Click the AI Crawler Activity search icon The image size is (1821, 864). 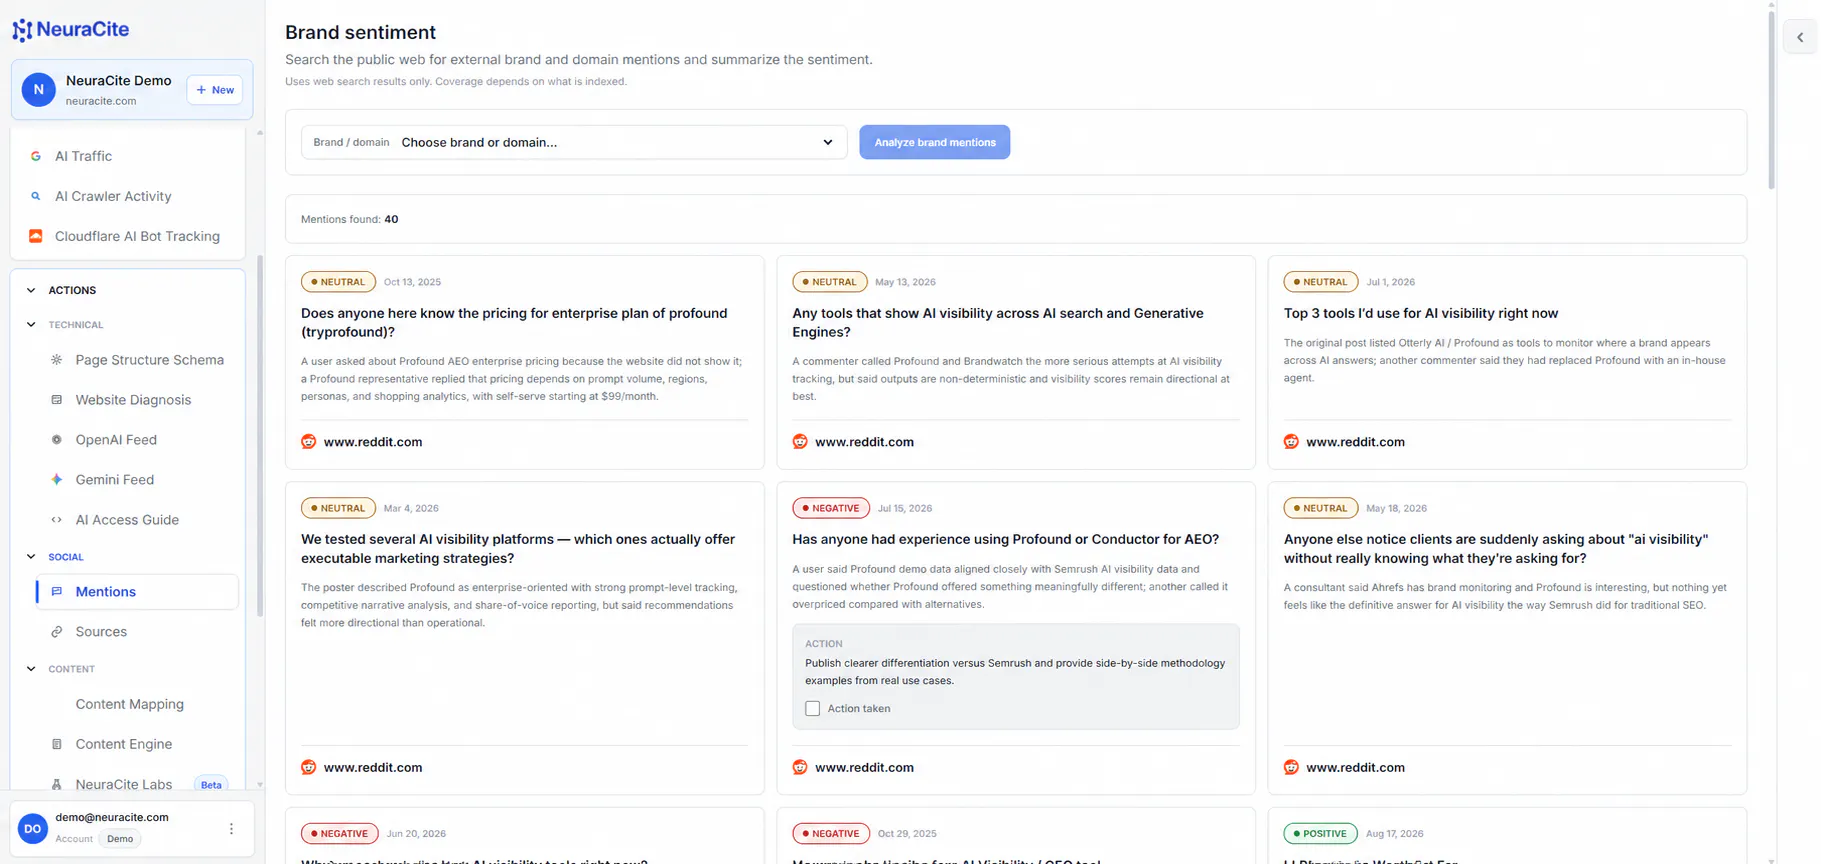tap(36, 196)
